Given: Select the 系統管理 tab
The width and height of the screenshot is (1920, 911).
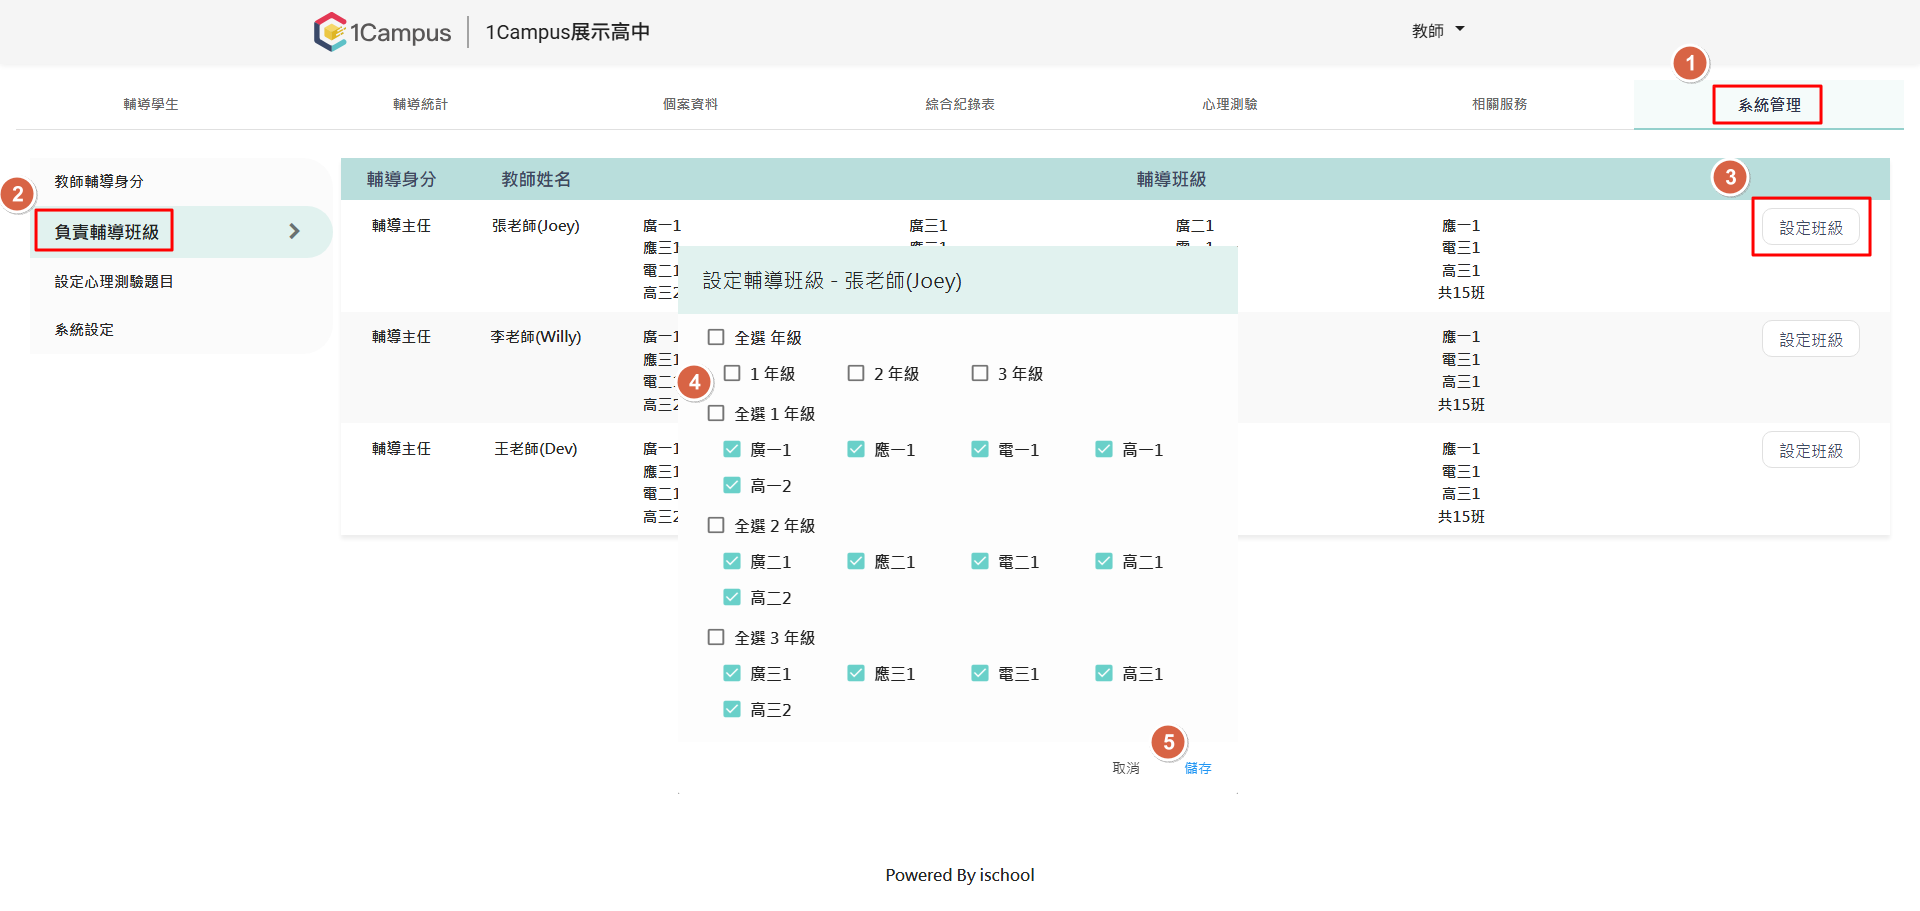Looking at the screenshot, I should (1769, 105).
